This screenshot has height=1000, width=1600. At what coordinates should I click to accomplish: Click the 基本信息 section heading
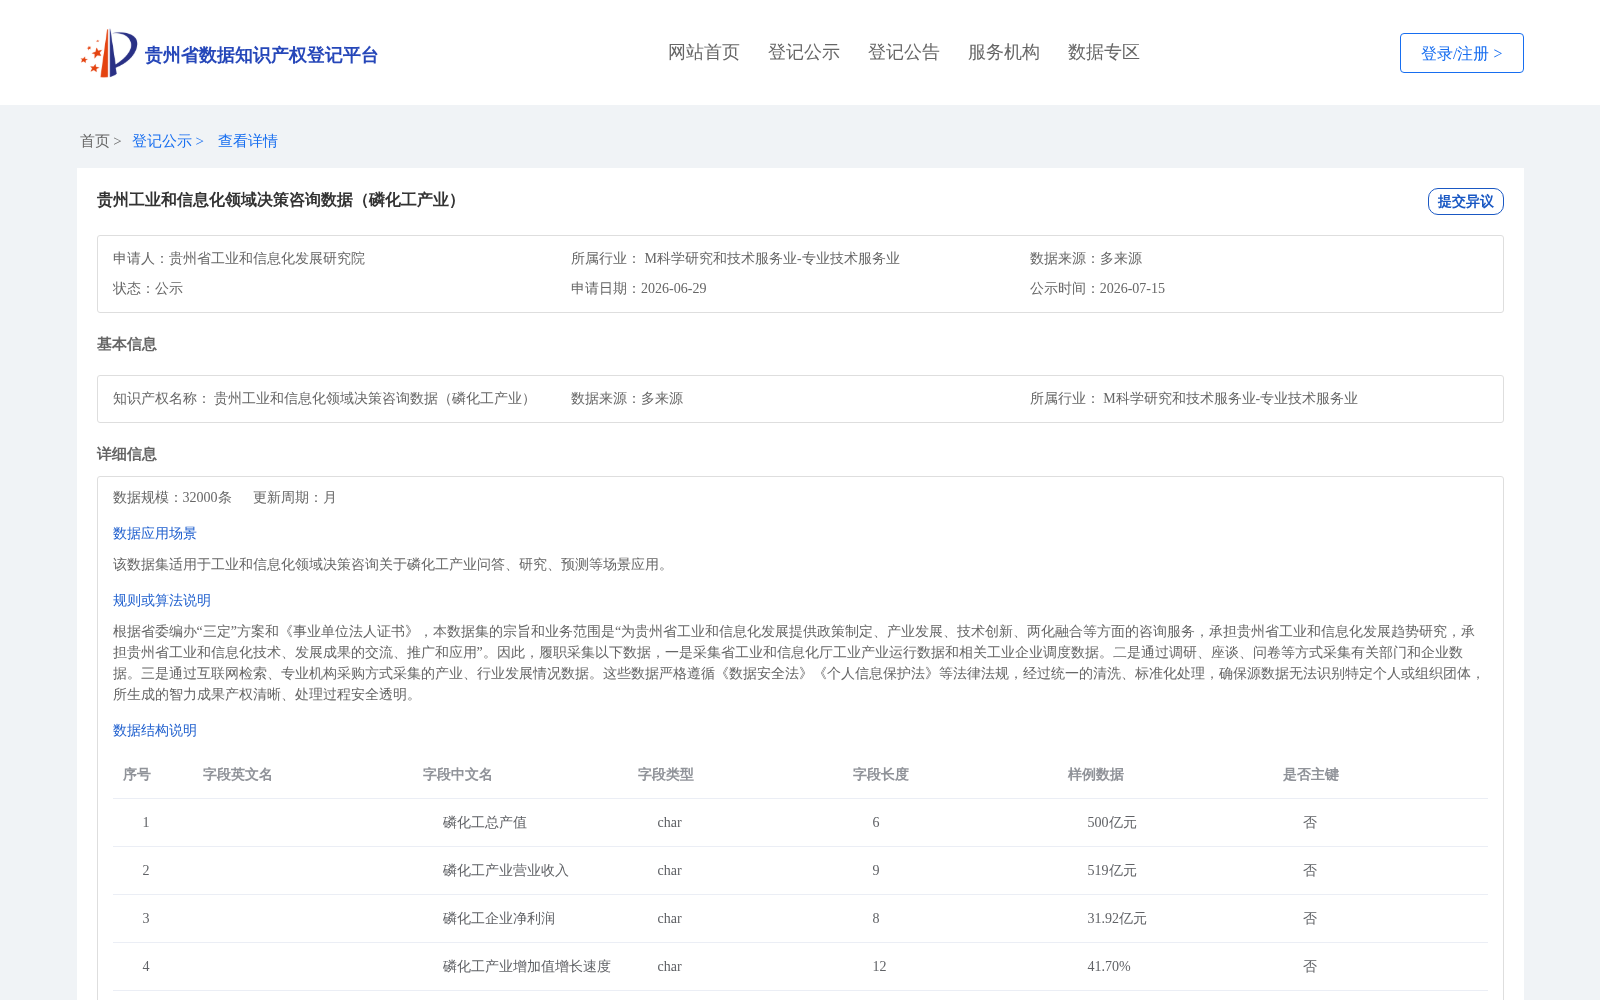click(127, 344)
